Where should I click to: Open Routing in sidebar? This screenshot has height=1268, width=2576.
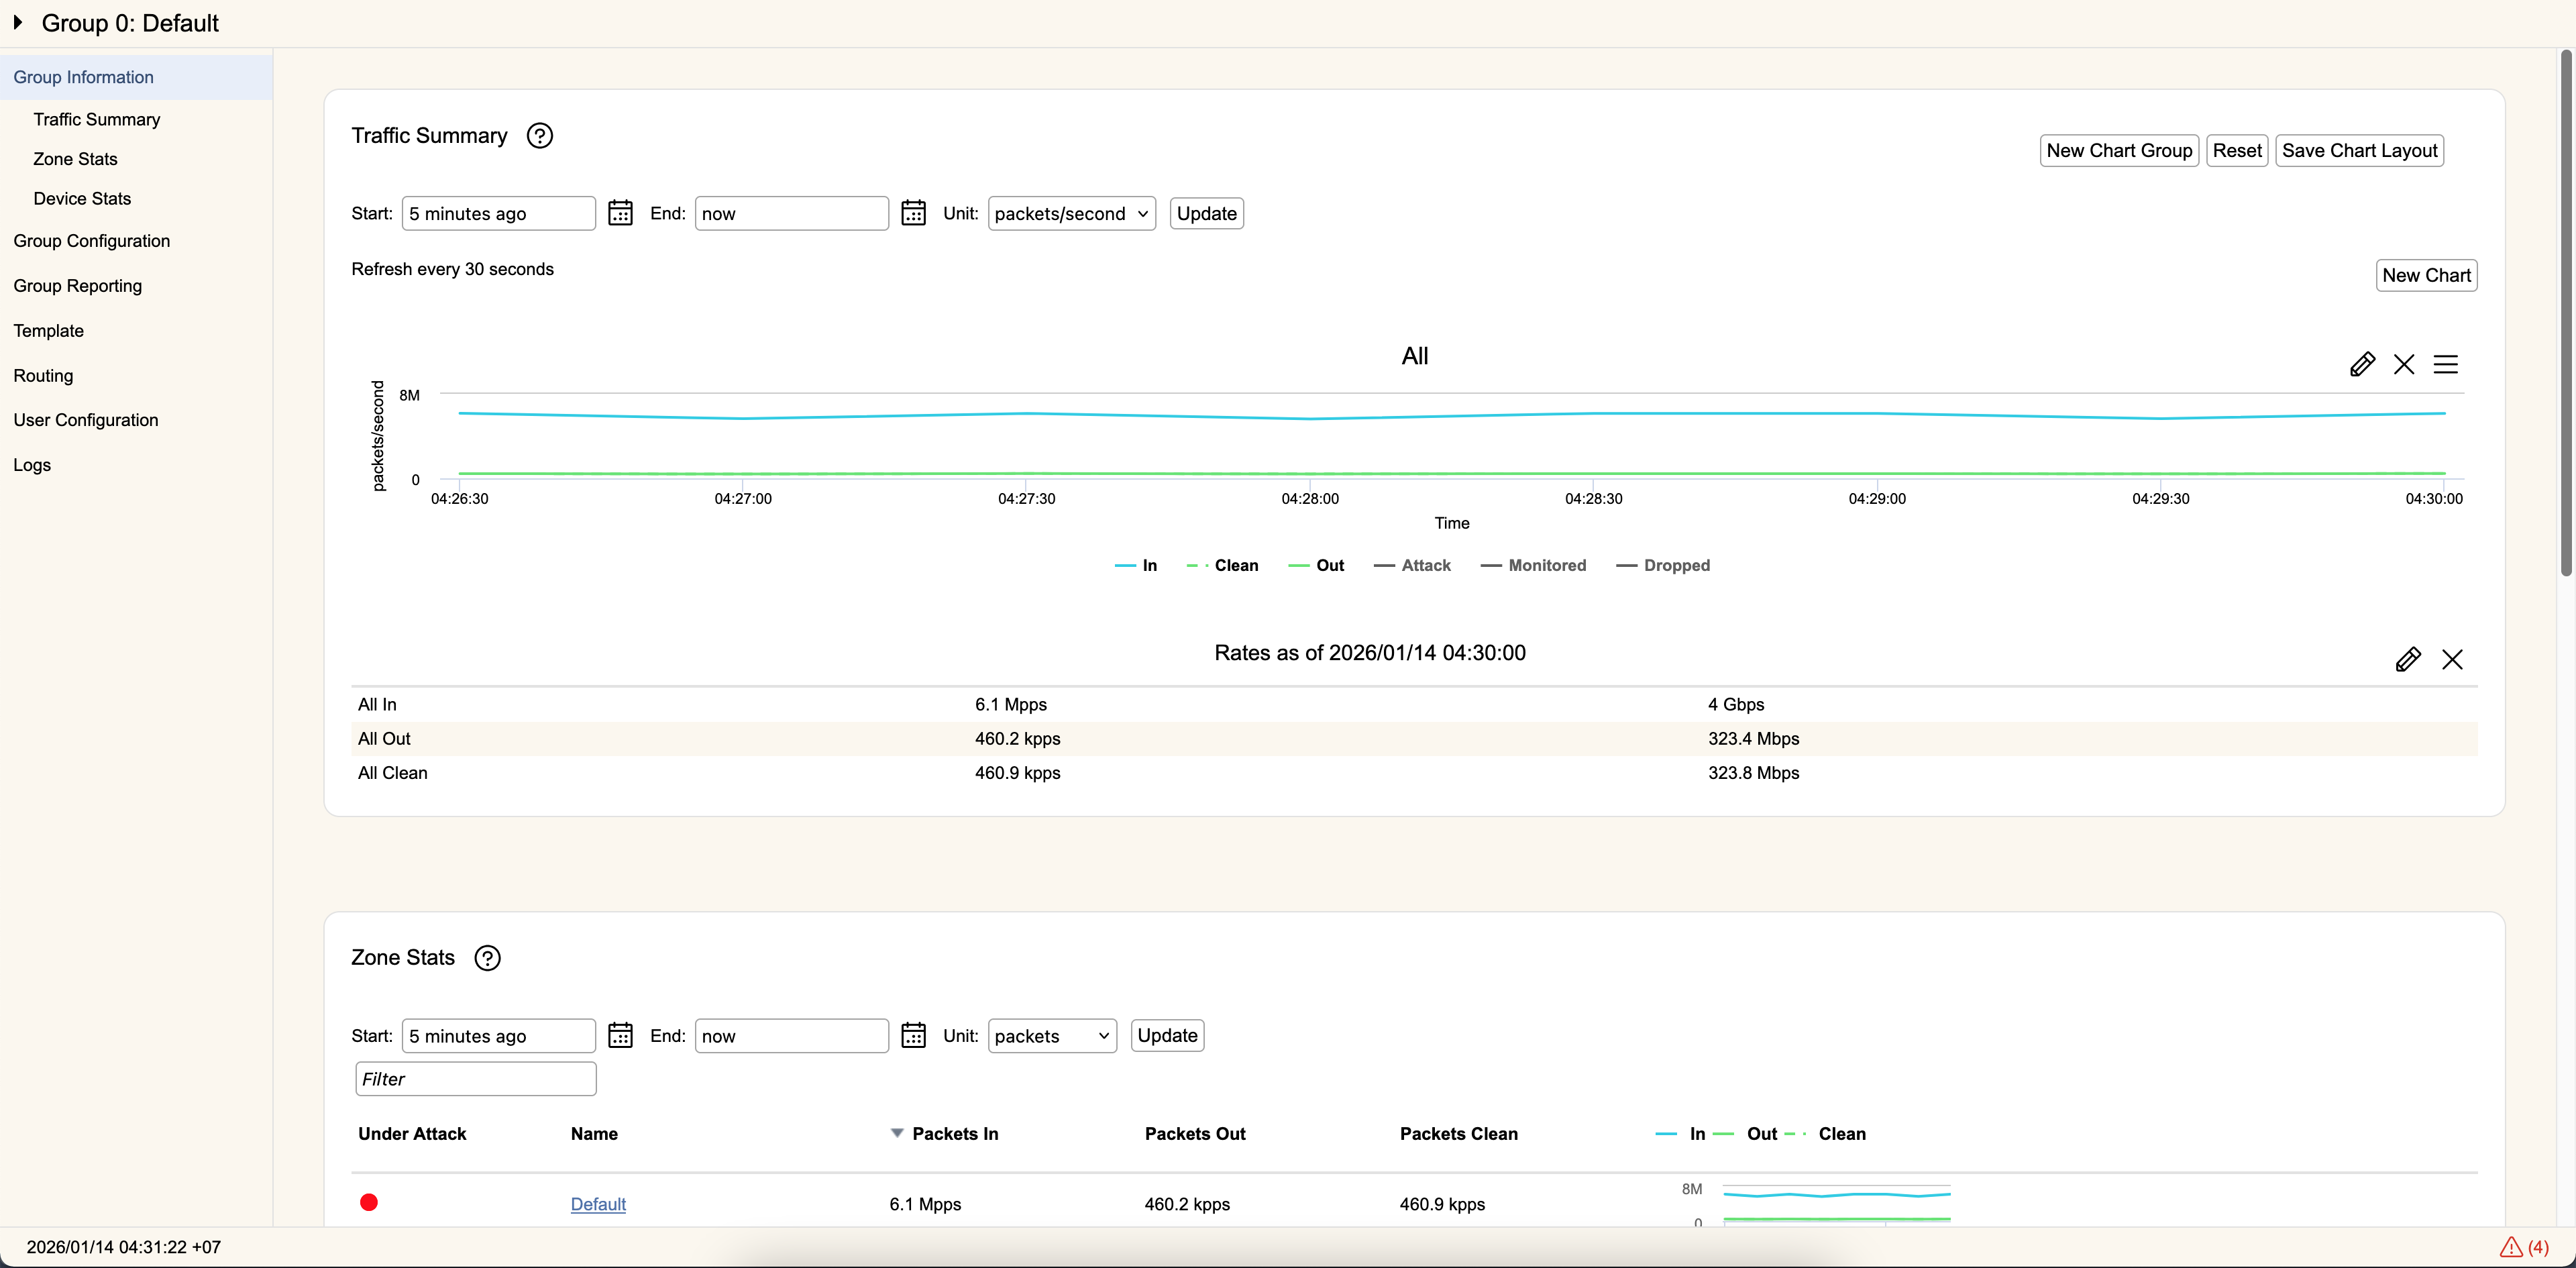[43, 376]
